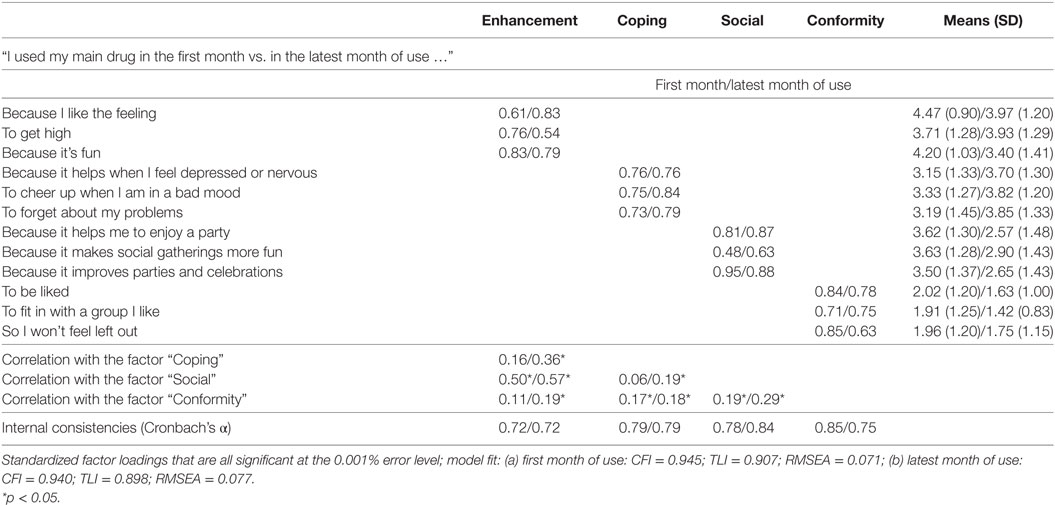Click the 0.81/0.87 Social loading value

pos(743,232)
